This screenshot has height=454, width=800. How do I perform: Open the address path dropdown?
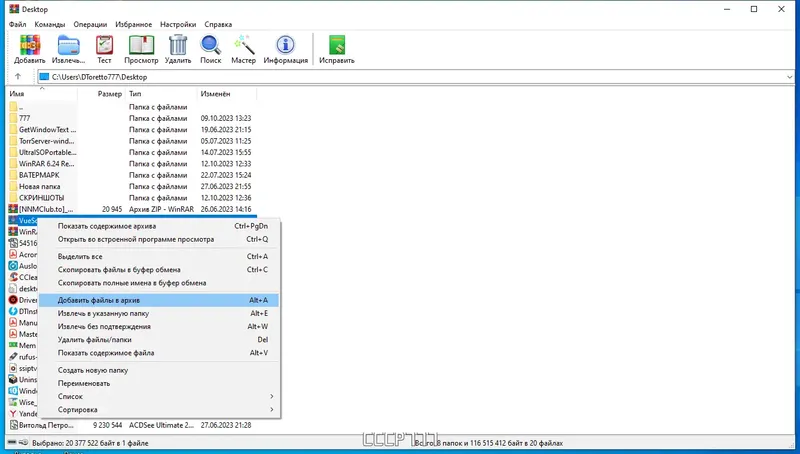(789, 77)
